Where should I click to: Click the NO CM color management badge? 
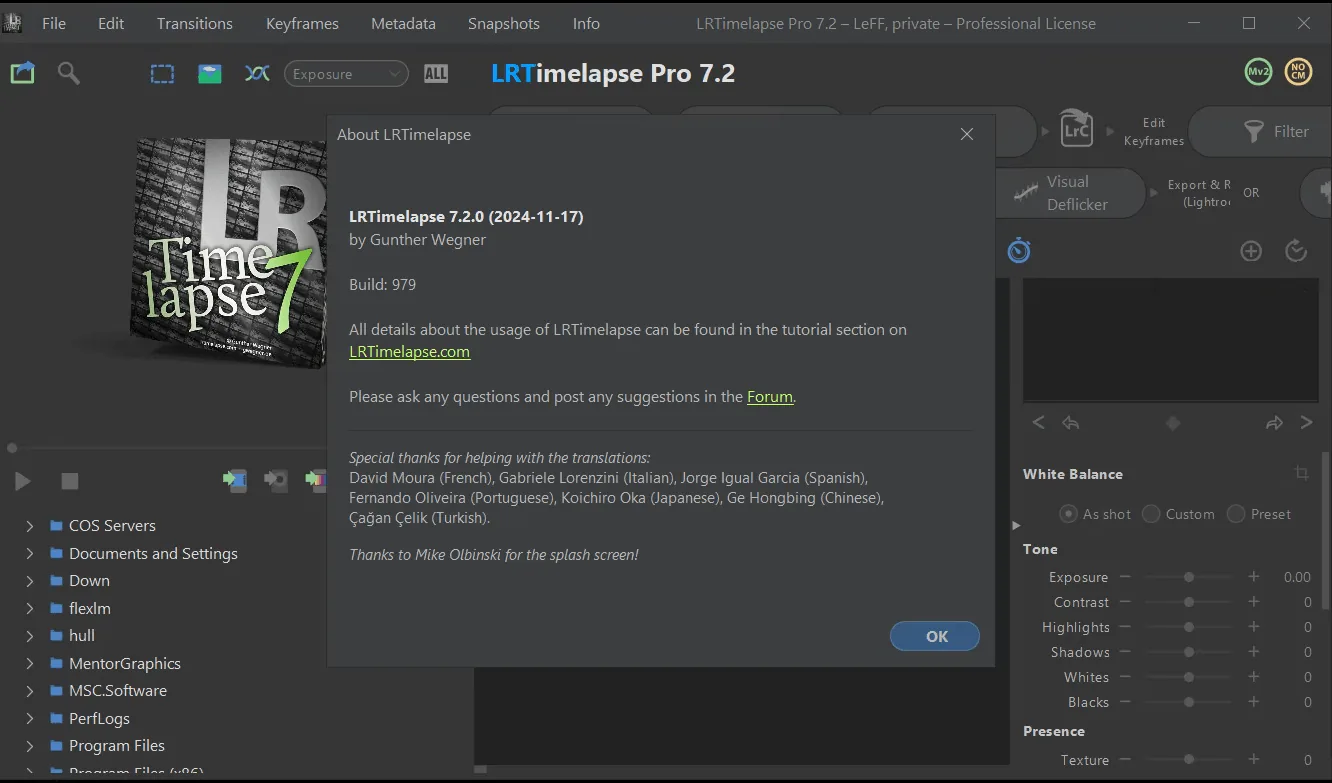point(1298,72)
